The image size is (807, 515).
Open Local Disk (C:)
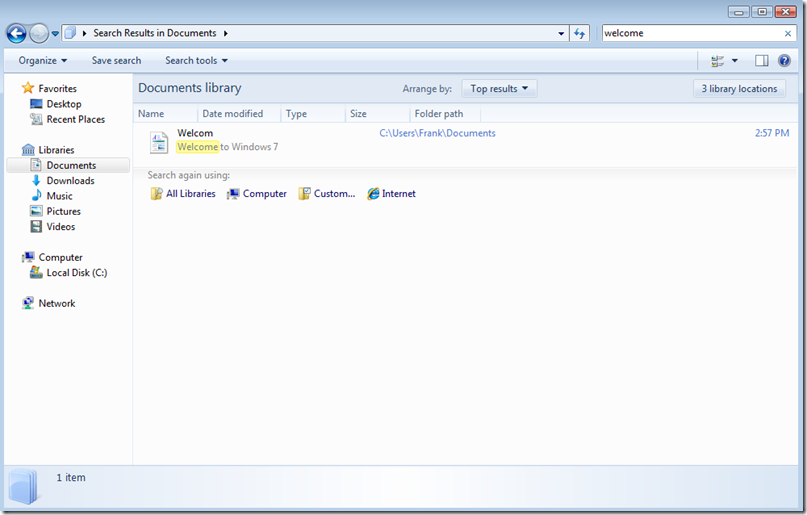(x=77, y=273)
